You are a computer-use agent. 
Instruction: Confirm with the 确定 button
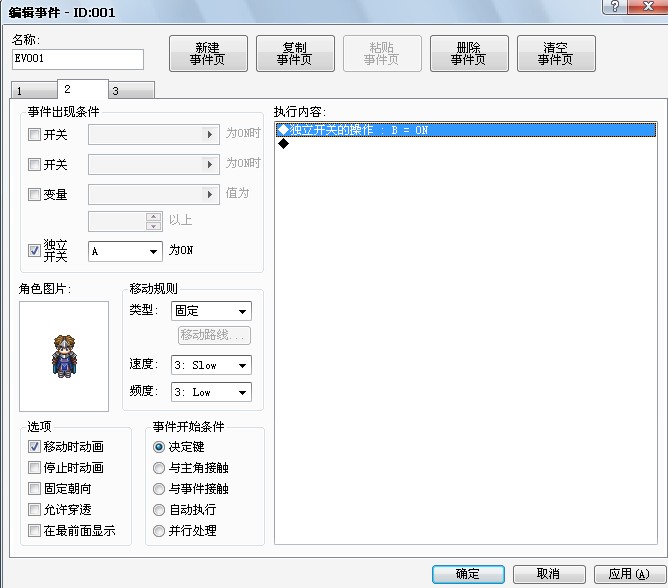pos(468,574)
